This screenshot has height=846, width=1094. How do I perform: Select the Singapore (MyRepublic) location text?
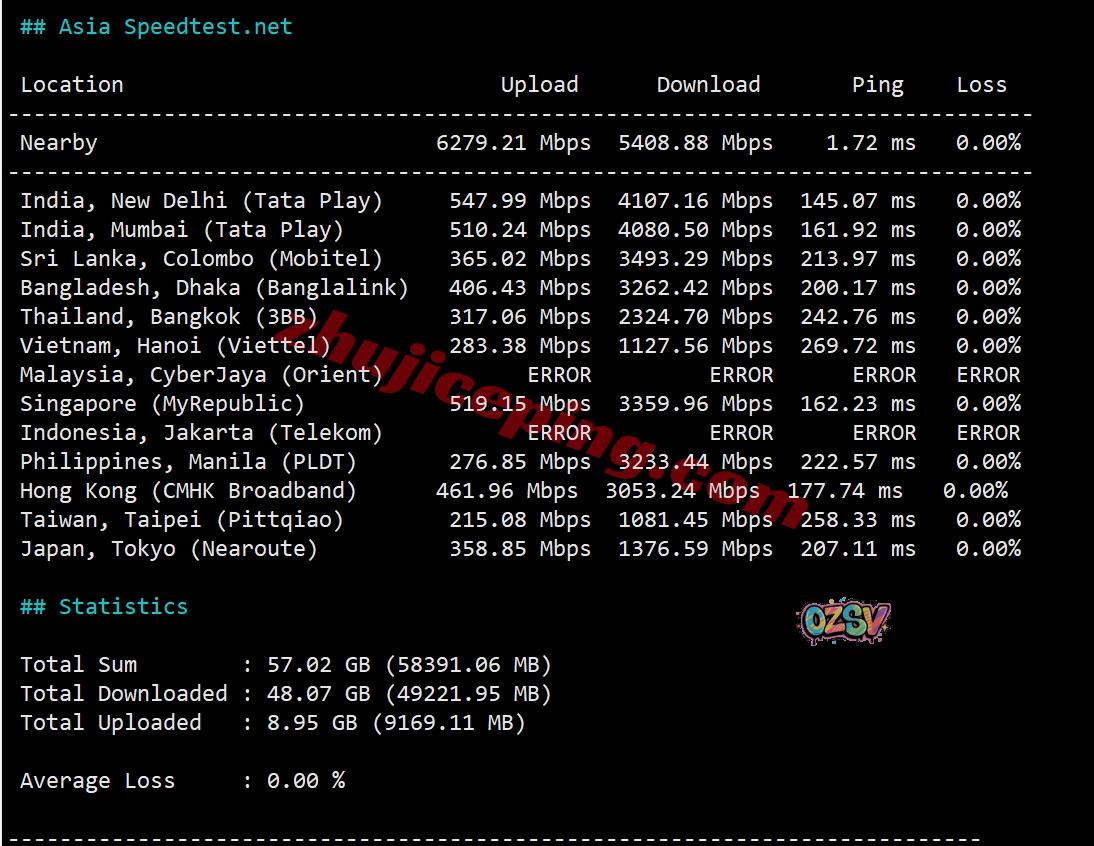[162, 404]
